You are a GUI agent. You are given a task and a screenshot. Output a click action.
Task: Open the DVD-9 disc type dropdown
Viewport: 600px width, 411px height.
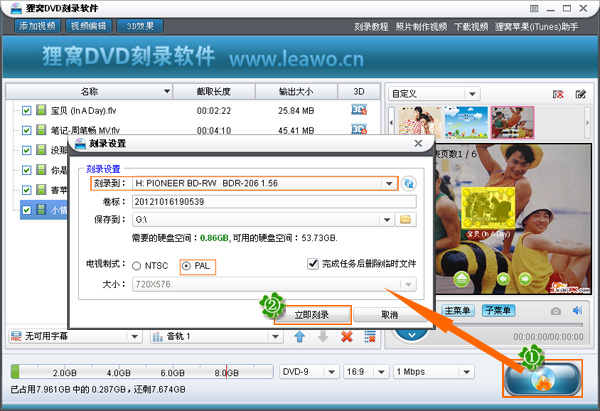point(331,372)
